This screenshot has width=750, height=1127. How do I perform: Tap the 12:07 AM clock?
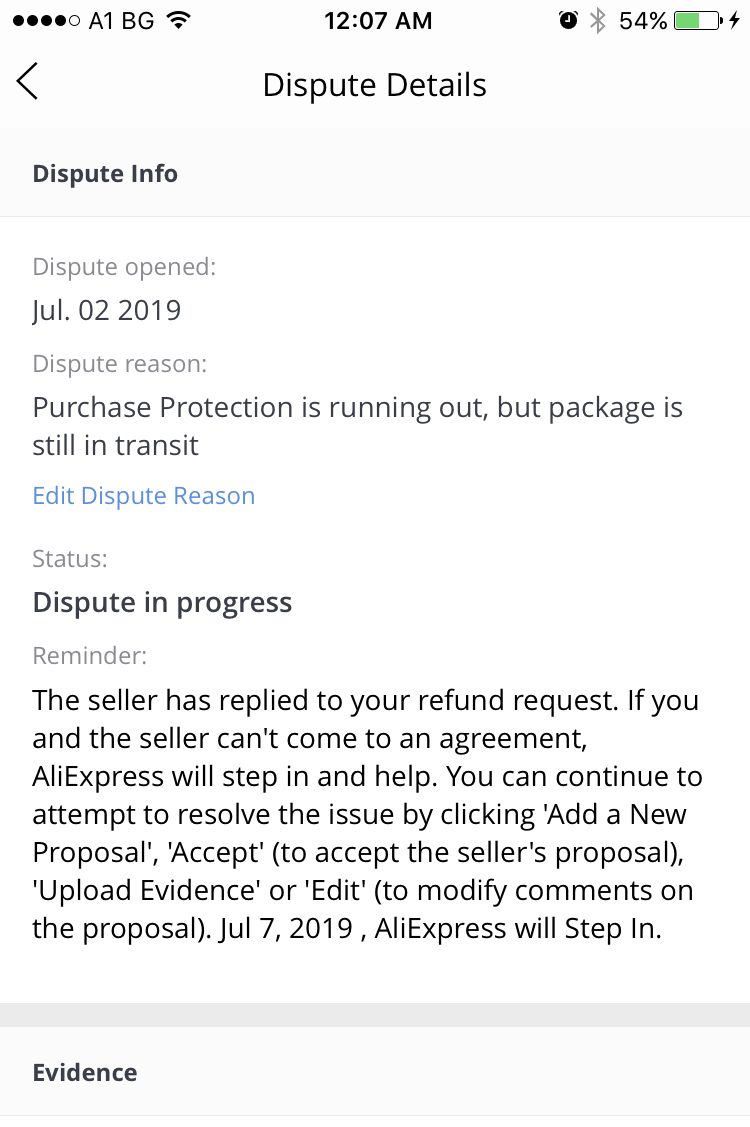[378, 21]
